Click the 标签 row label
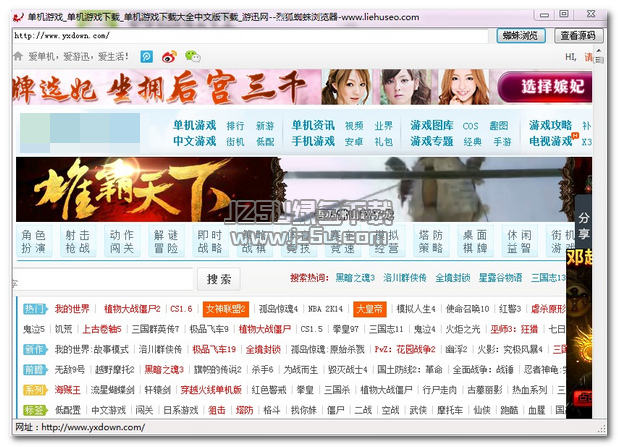Viewport: 618px width, 447px height. click(35, 410)
